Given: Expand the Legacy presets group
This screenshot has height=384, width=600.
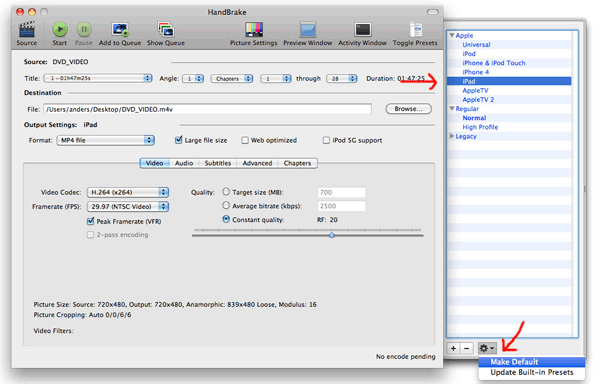Looking at the screenshot, I should tap(452, 136).
